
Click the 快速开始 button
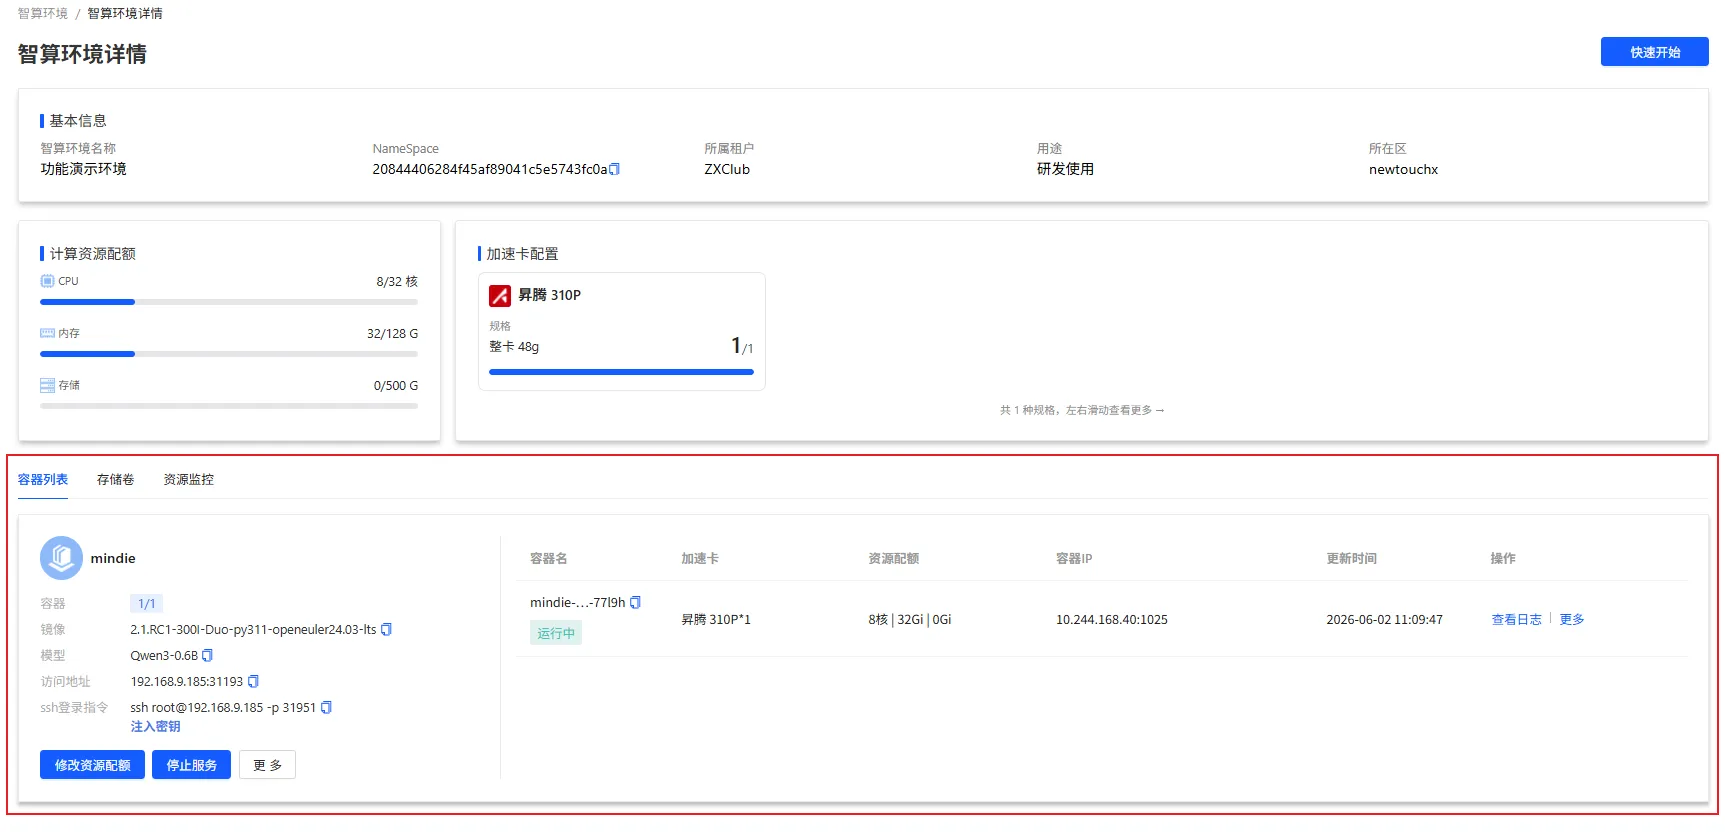[1654, 52]
